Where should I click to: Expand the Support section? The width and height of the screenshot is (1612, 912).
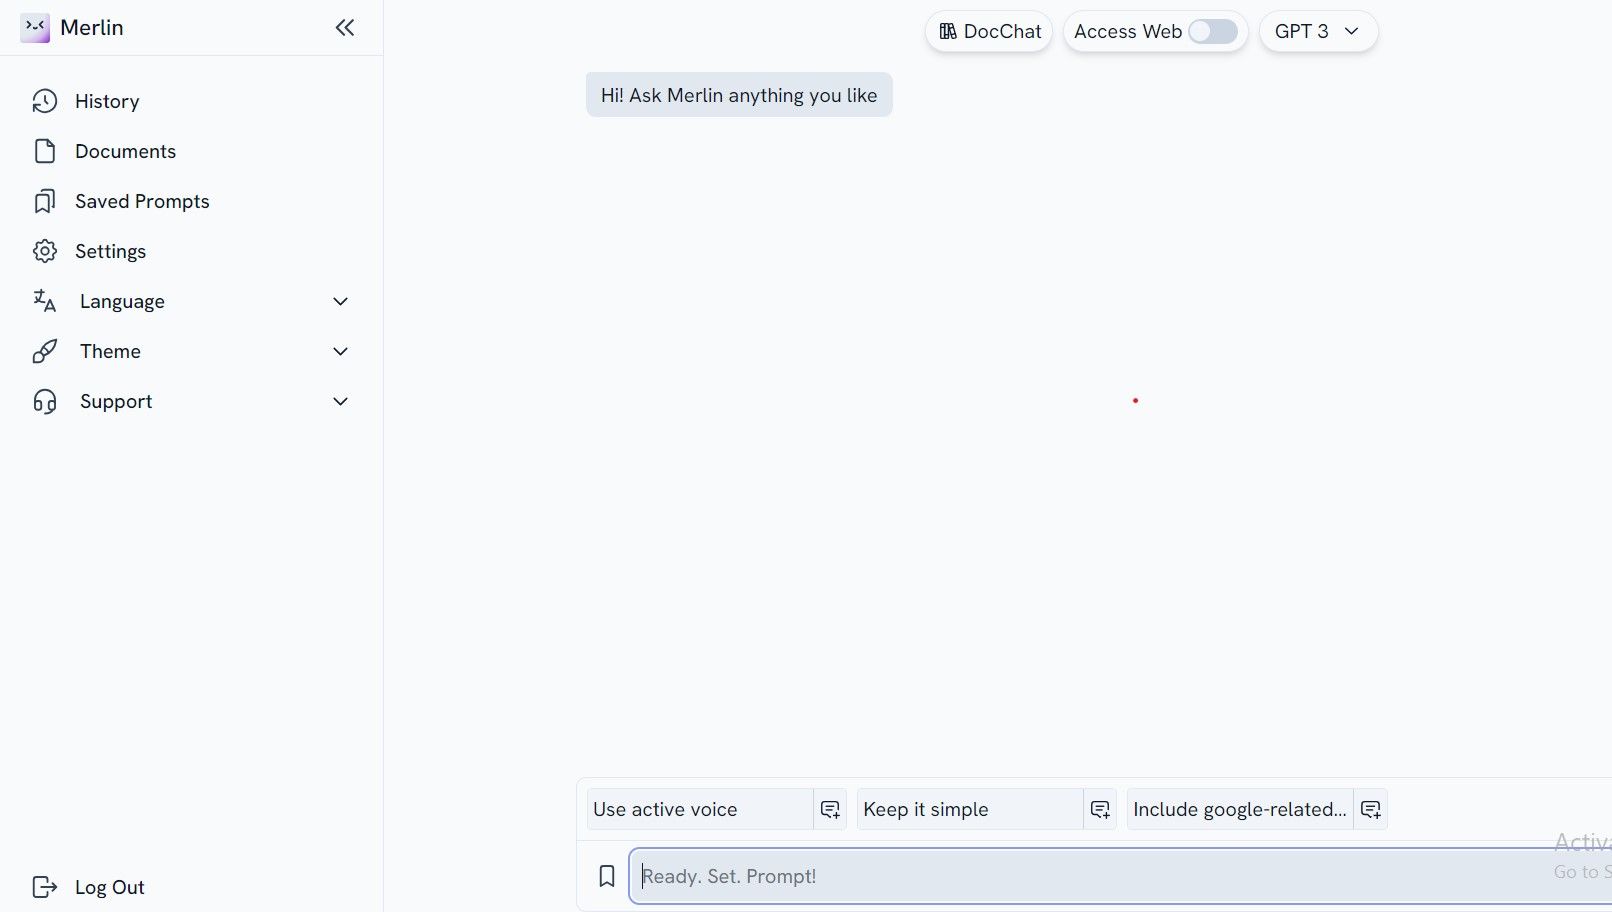point(340,401)
